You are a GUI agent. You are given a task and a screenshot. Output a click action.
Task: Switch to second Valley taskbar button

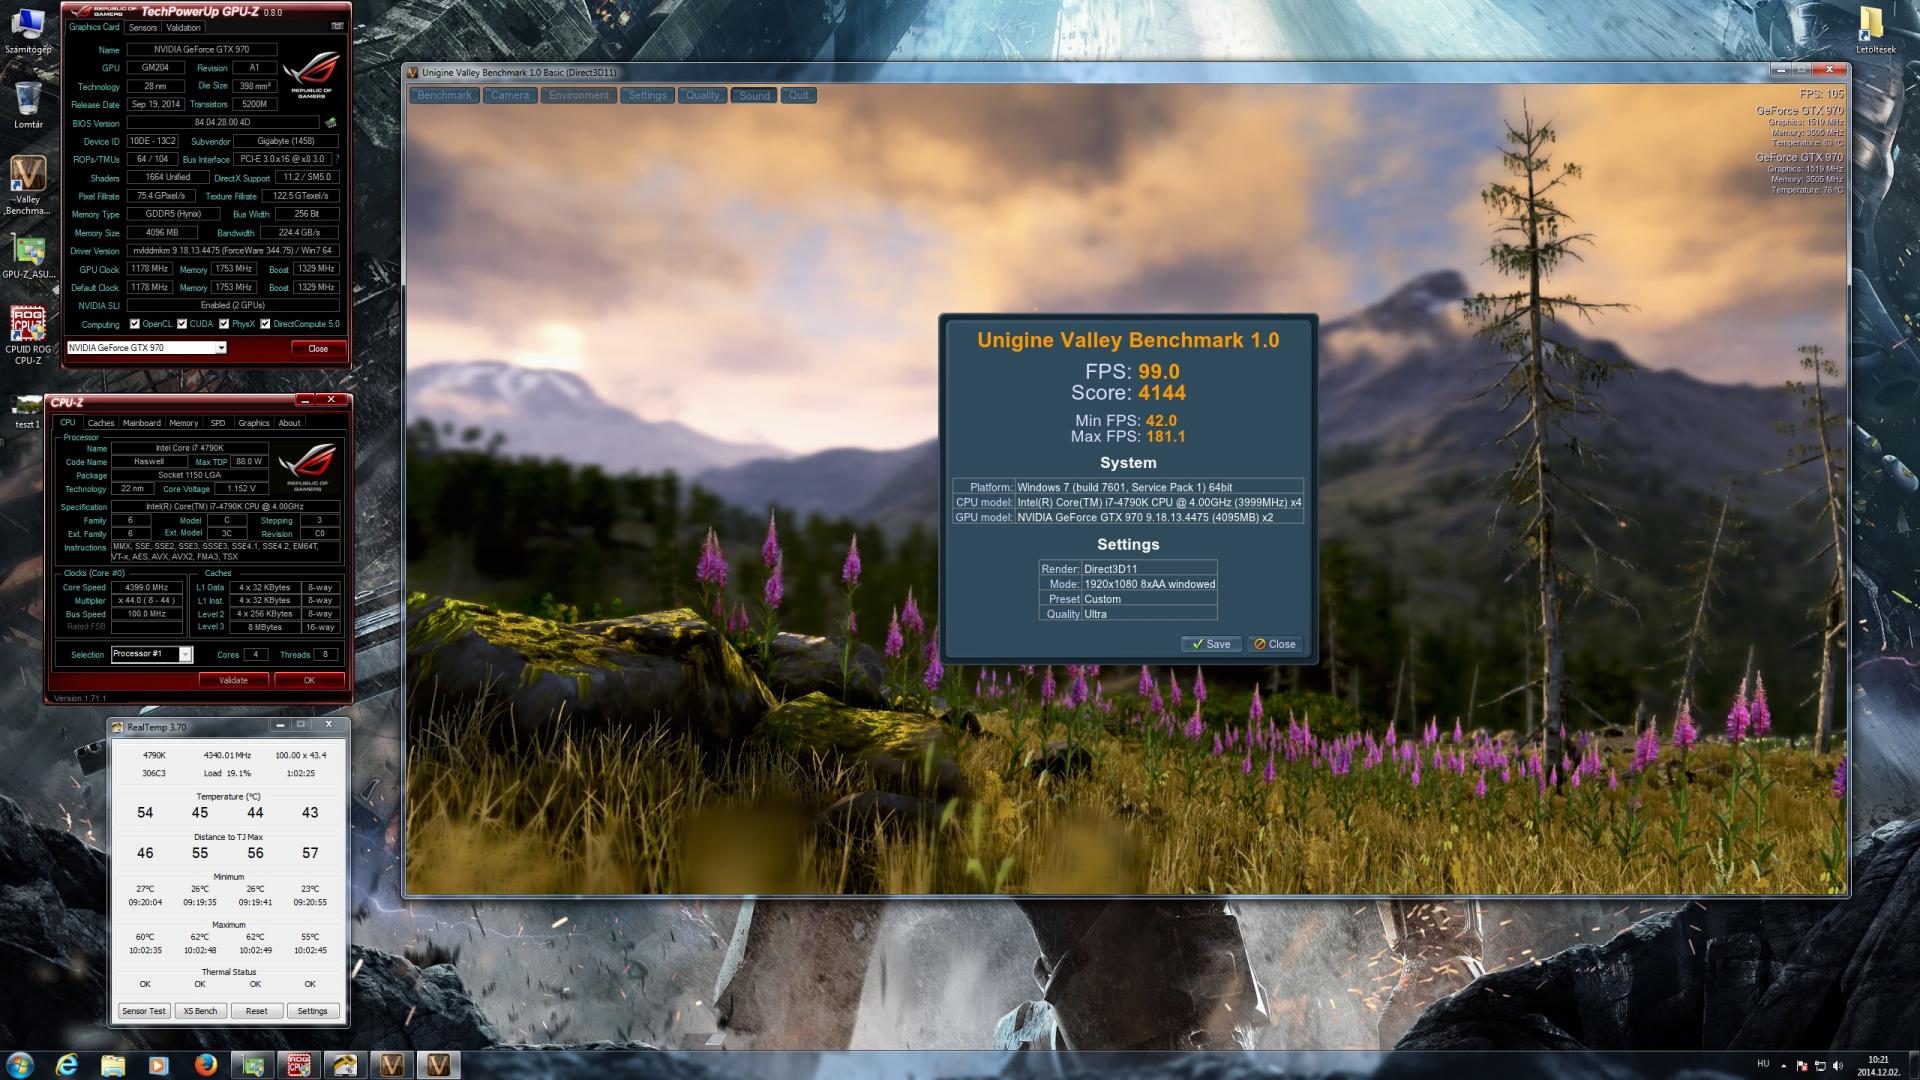click(x=438, y=1065)
